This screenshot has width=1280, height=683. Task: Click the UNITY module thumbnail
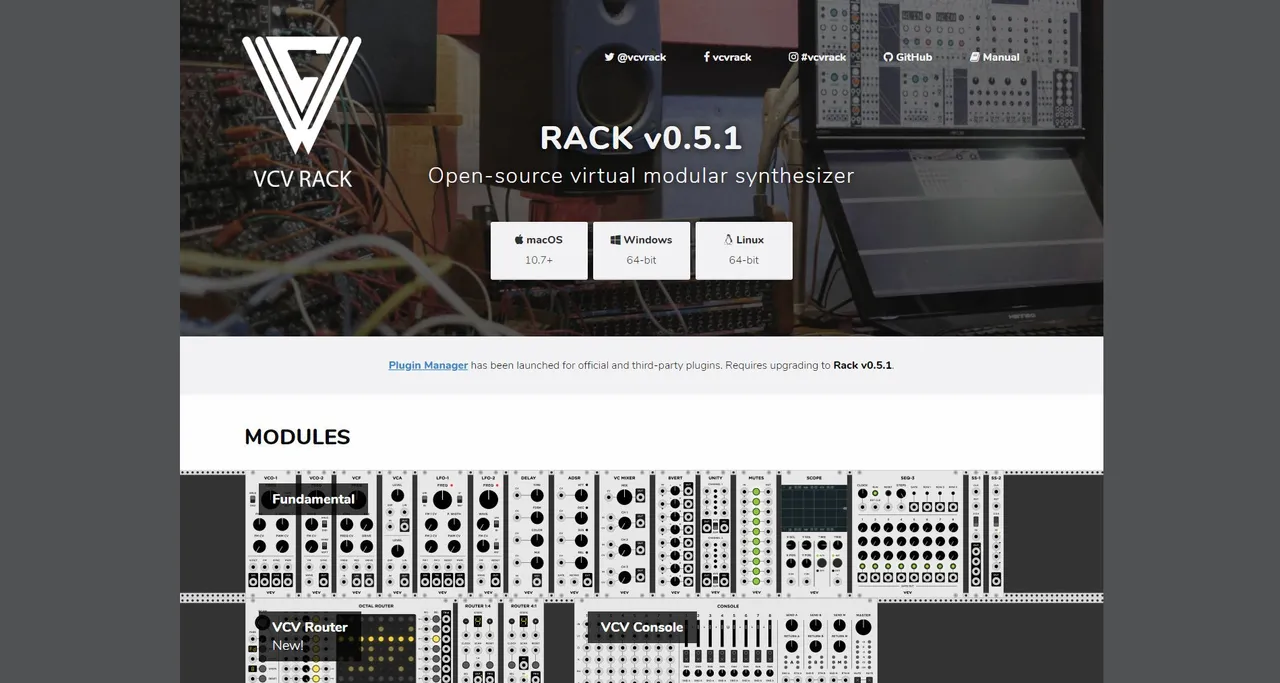coord(714,533)
